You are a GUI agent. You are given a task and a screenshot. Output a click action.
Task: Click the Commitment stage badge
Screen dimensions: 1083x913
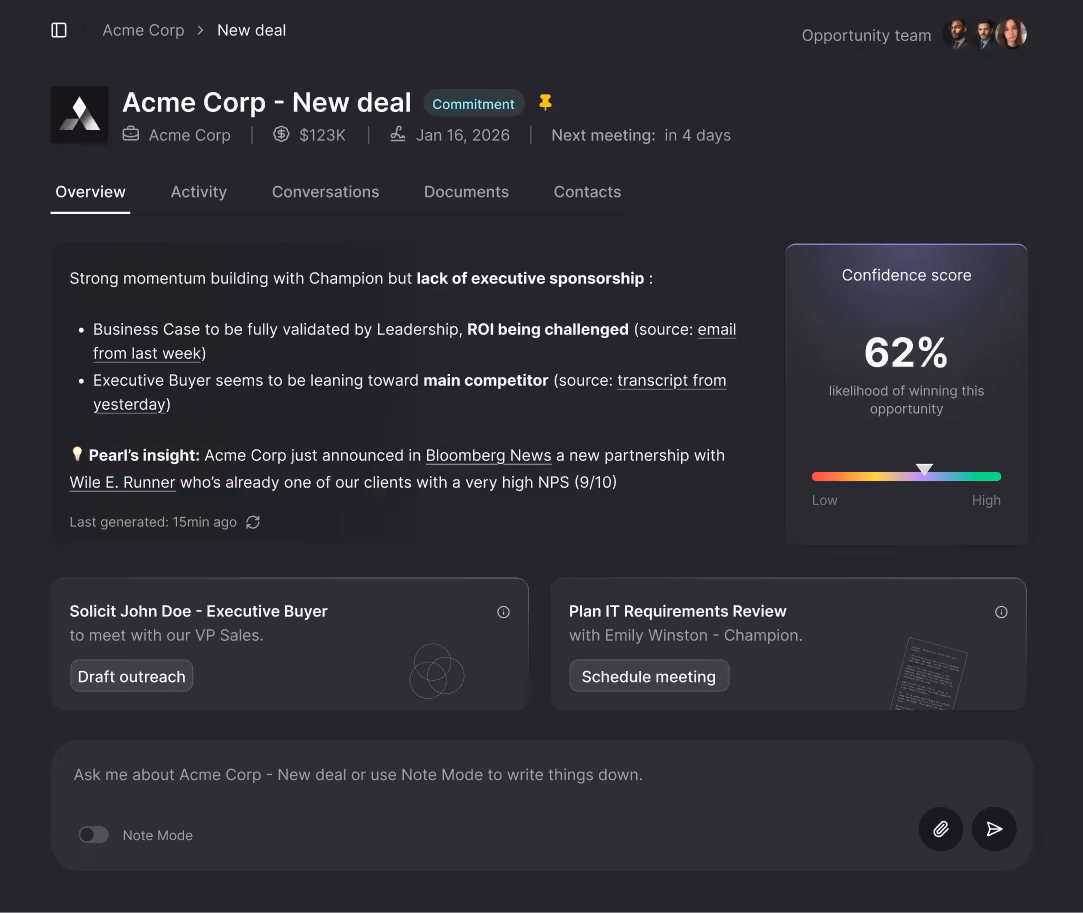pos(473,104)
